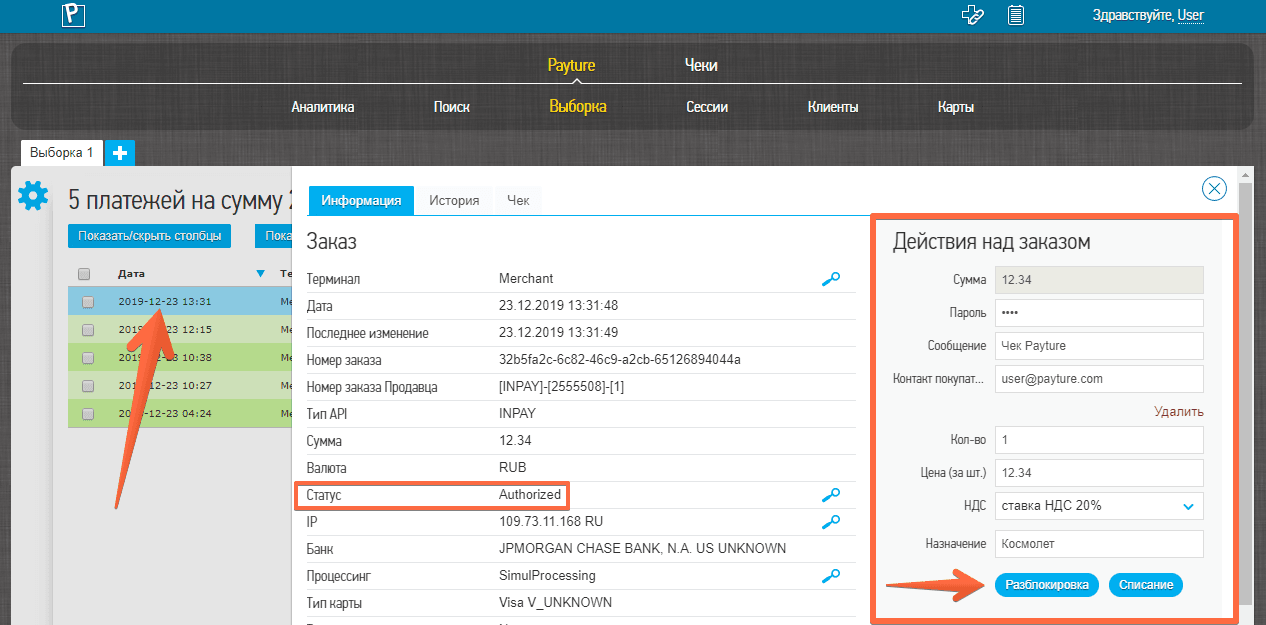Select order number 32b5fa2c-6c82-46c9-a2cb-65126894044a
The height and width of the screenshot is (625, 1266).
(619, 360)
